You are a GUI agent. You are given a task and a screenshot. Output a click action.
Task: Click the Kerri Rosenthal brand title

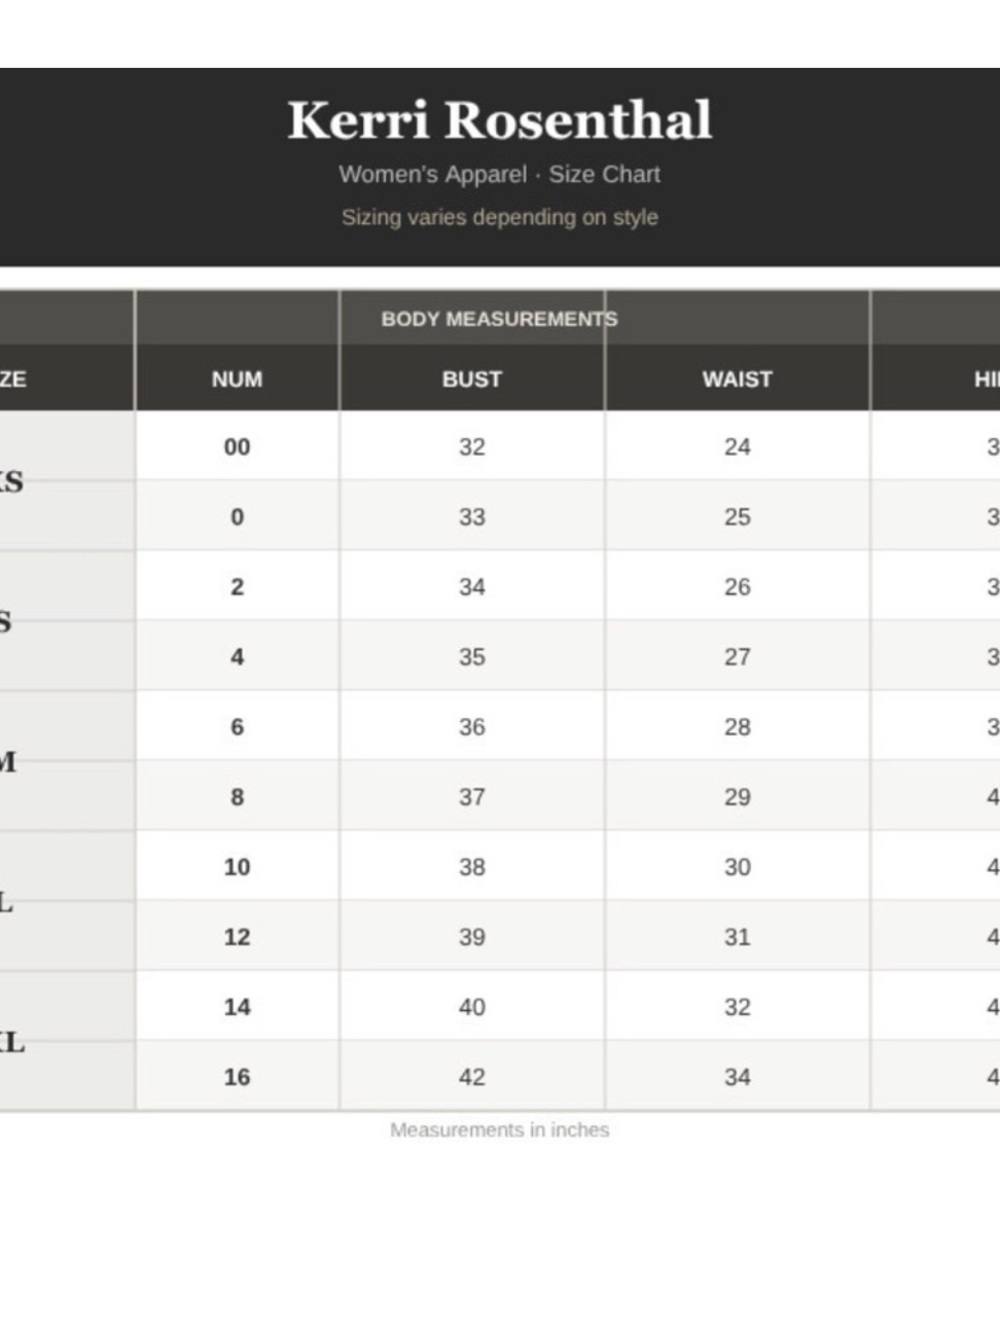click(500, 120)
